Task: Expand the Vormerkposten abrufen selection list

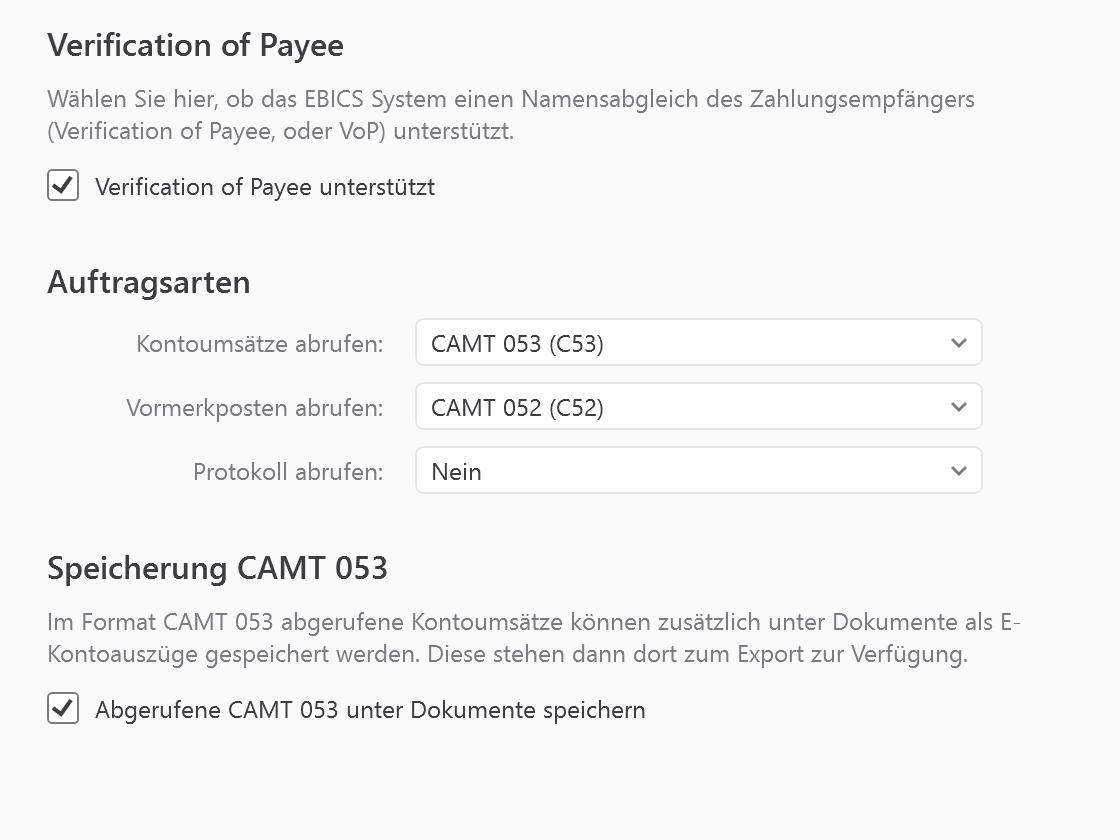Action: click(698, 406)
